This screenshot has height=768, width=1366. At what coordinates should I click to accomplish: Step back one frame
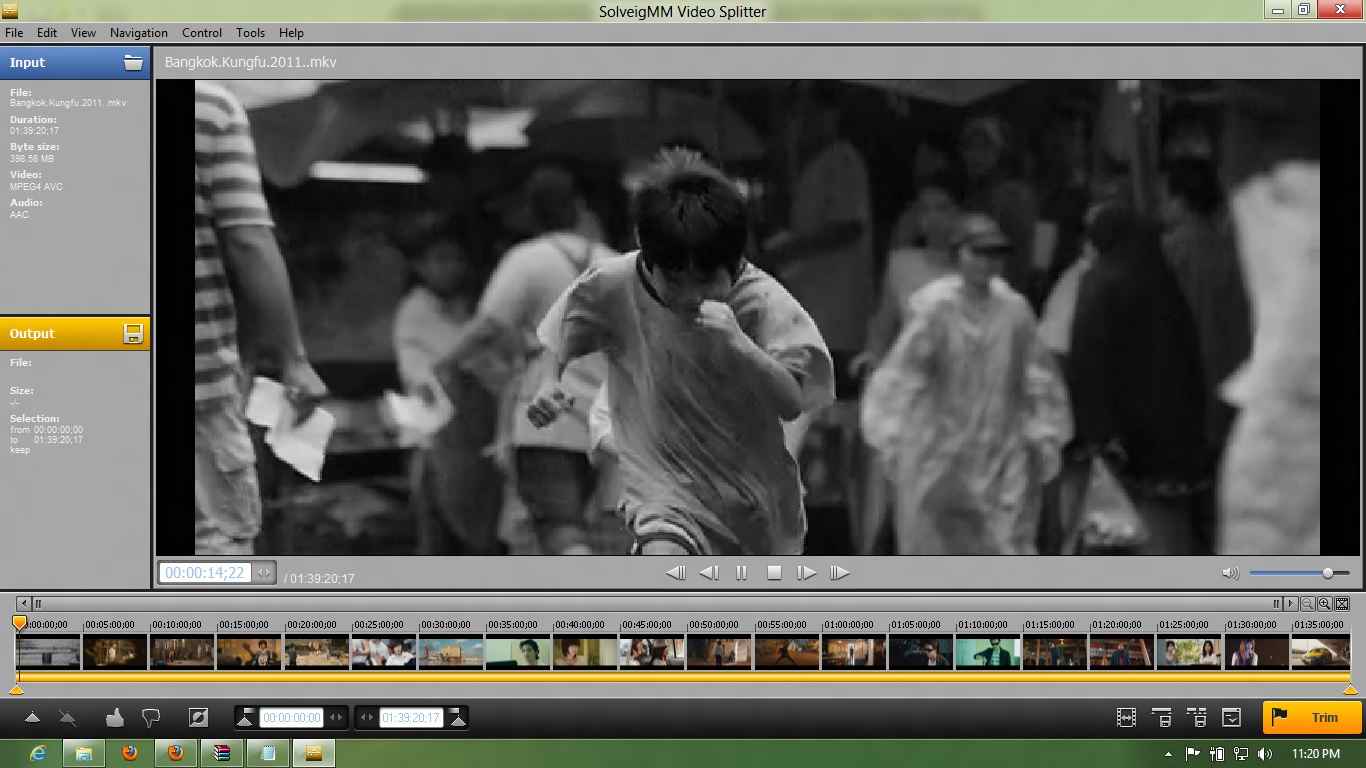tap(709, 573)
